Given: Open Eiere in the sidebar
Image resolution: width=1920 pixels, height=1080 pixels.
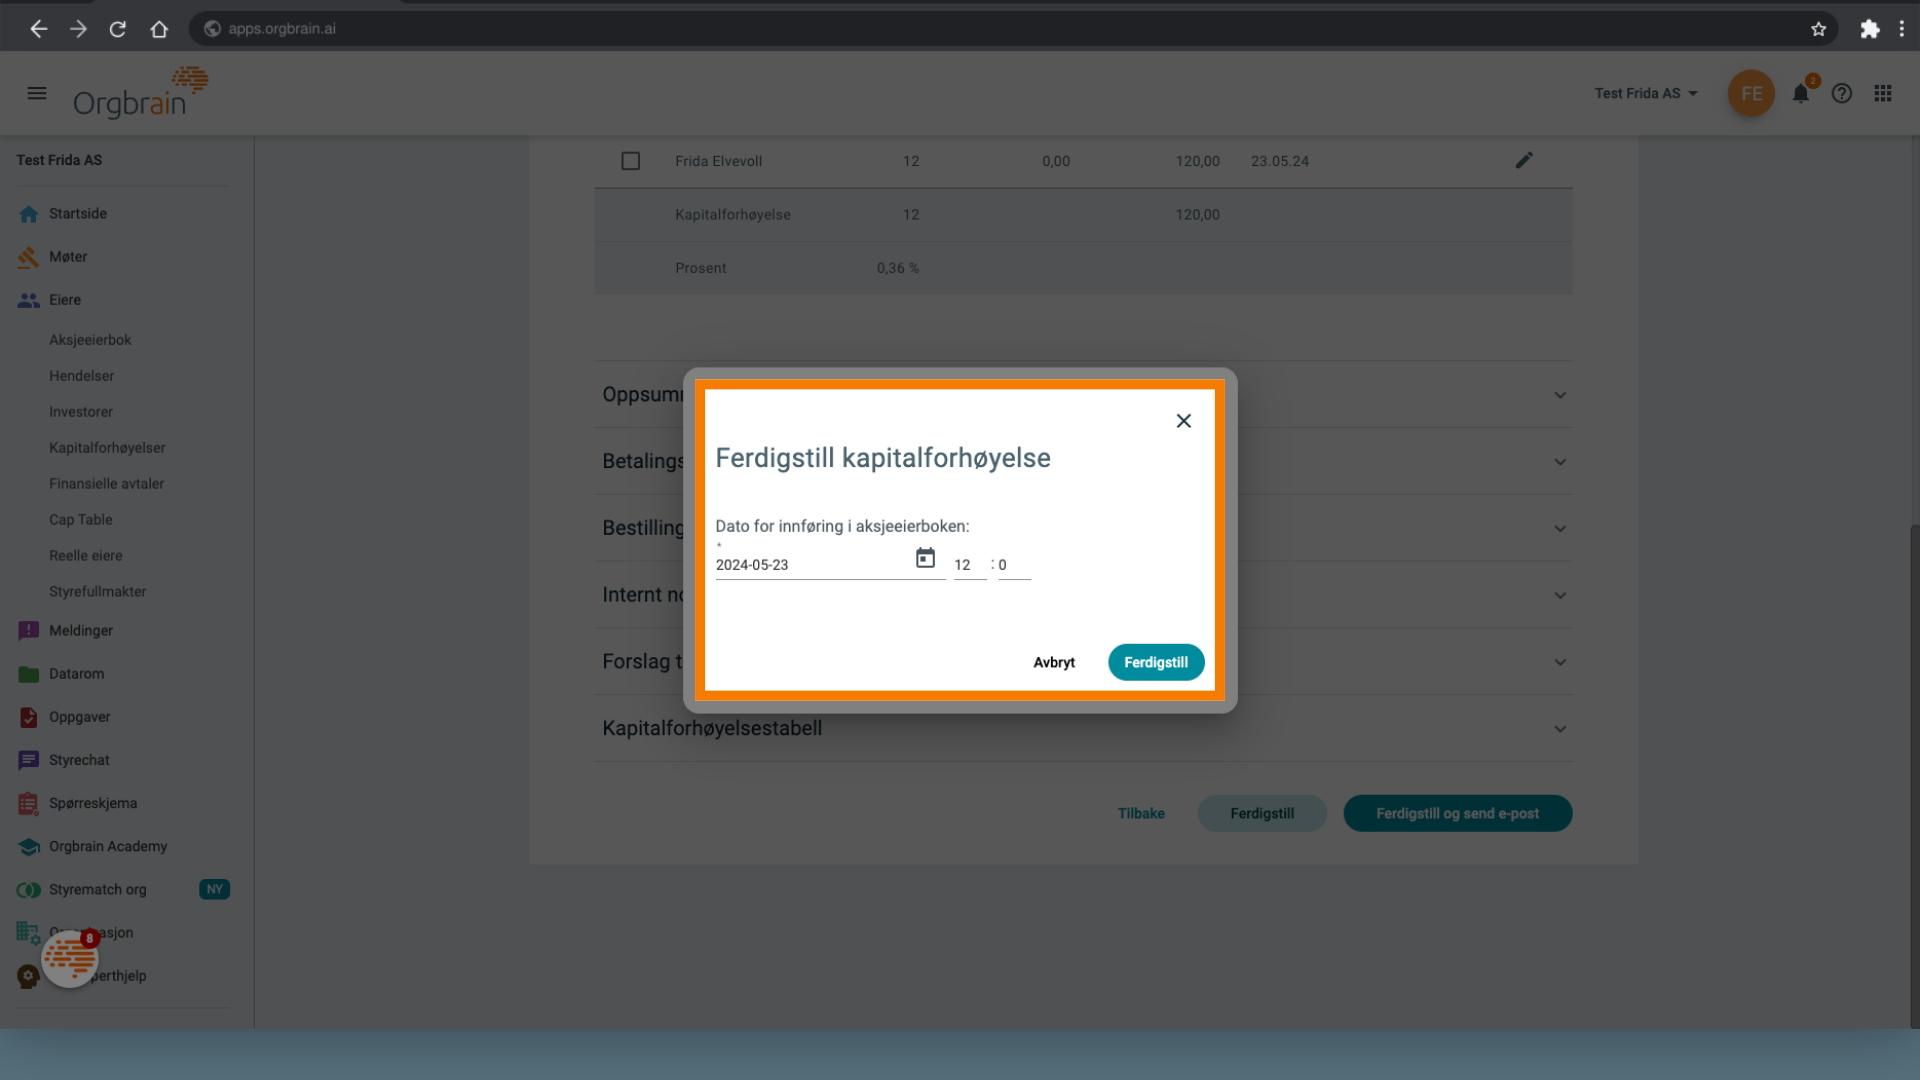Looking at the screenshot, I should click(x=65, y=300).
